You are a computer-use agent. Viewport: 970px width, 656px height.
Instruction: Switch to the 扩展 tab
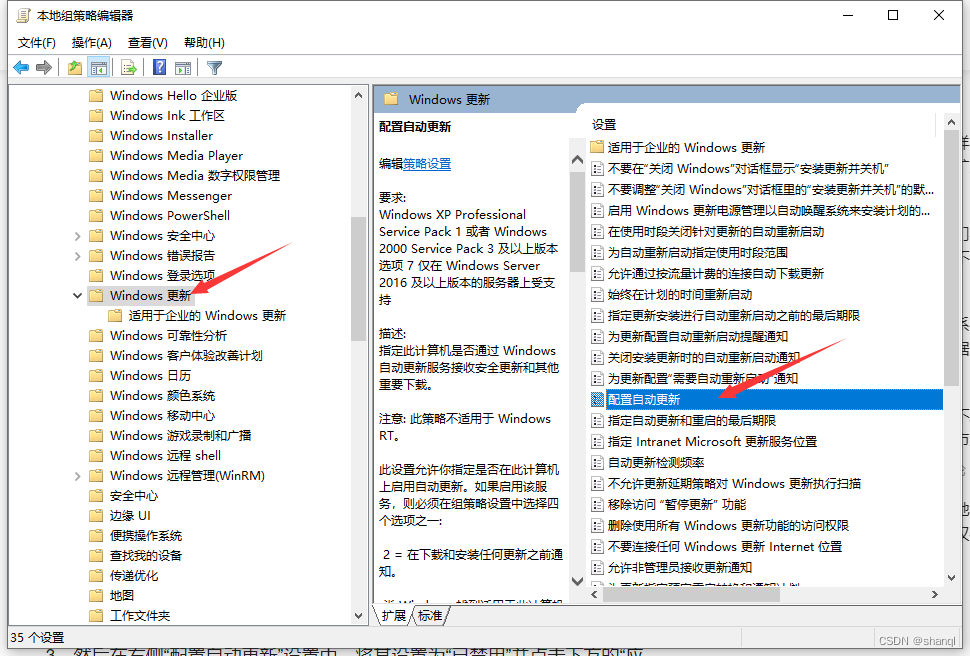click(393, 615)
